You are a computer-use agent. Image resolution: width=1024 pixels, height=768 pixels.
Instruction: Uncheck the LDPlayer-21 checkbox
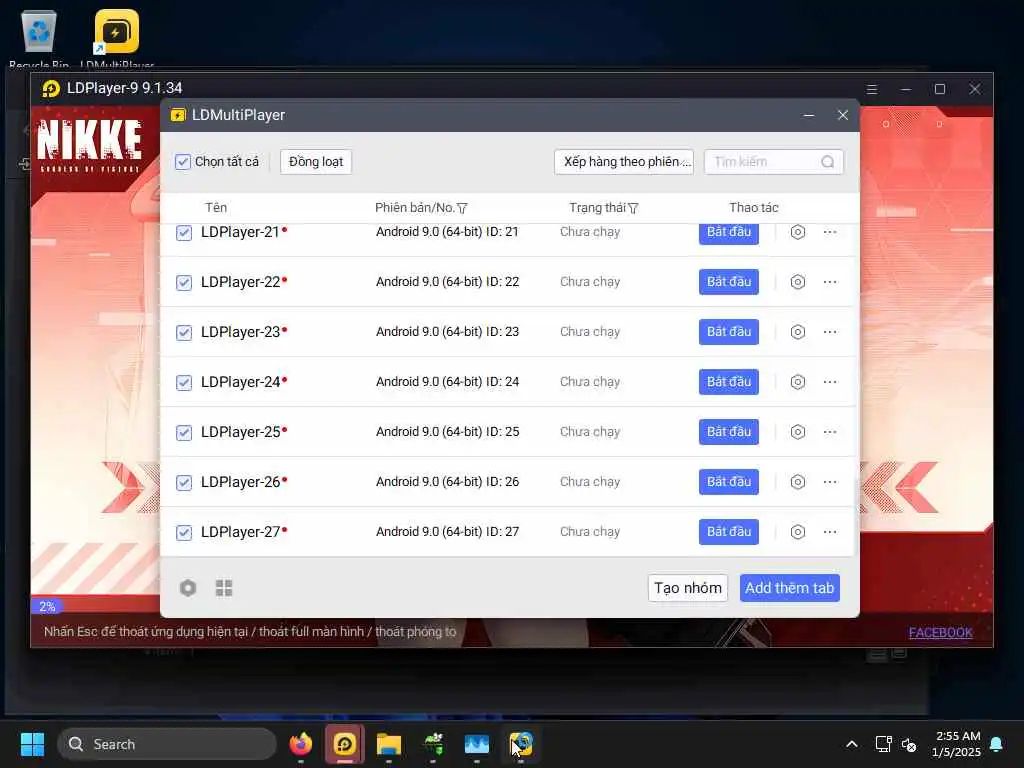pos(184,232)
